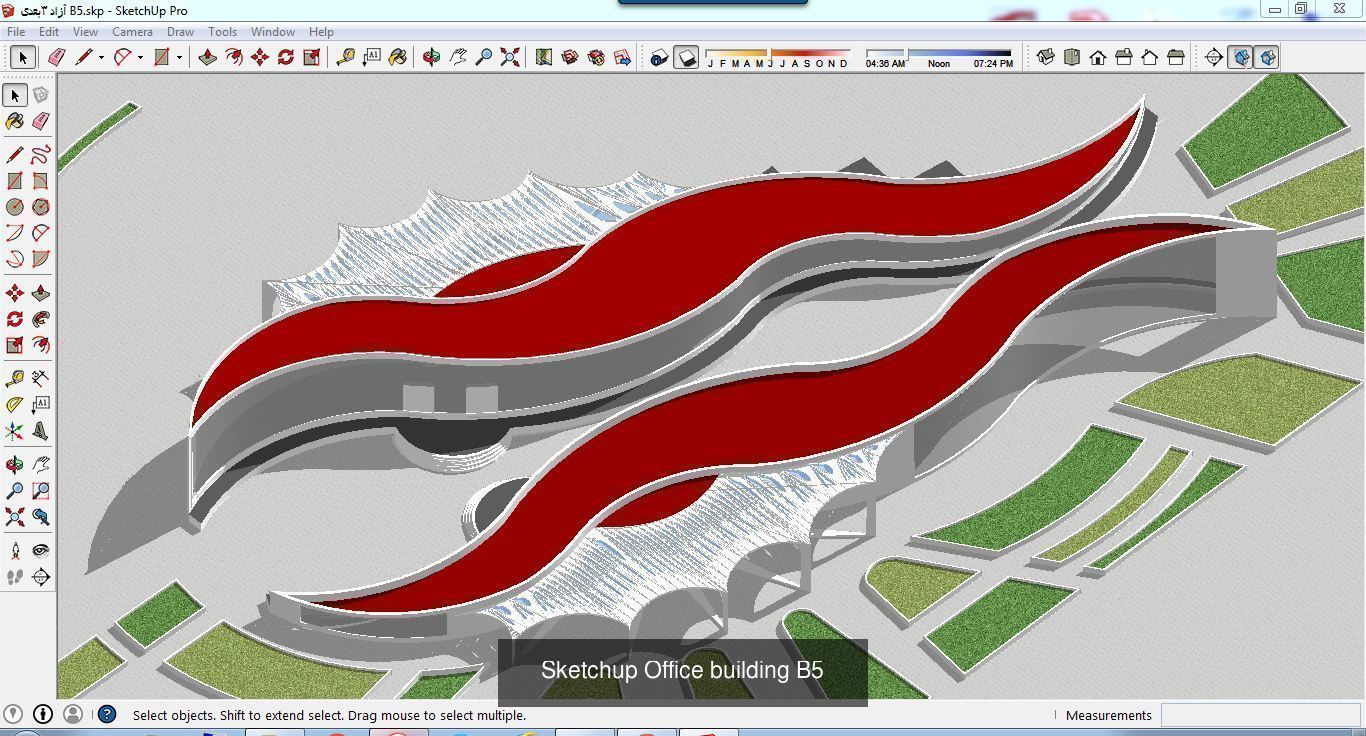Image resolution: width=1366 pixels, height=736 pixels.
Task: Choose the Paint Bucket in top toolbar
Action: 397,57
